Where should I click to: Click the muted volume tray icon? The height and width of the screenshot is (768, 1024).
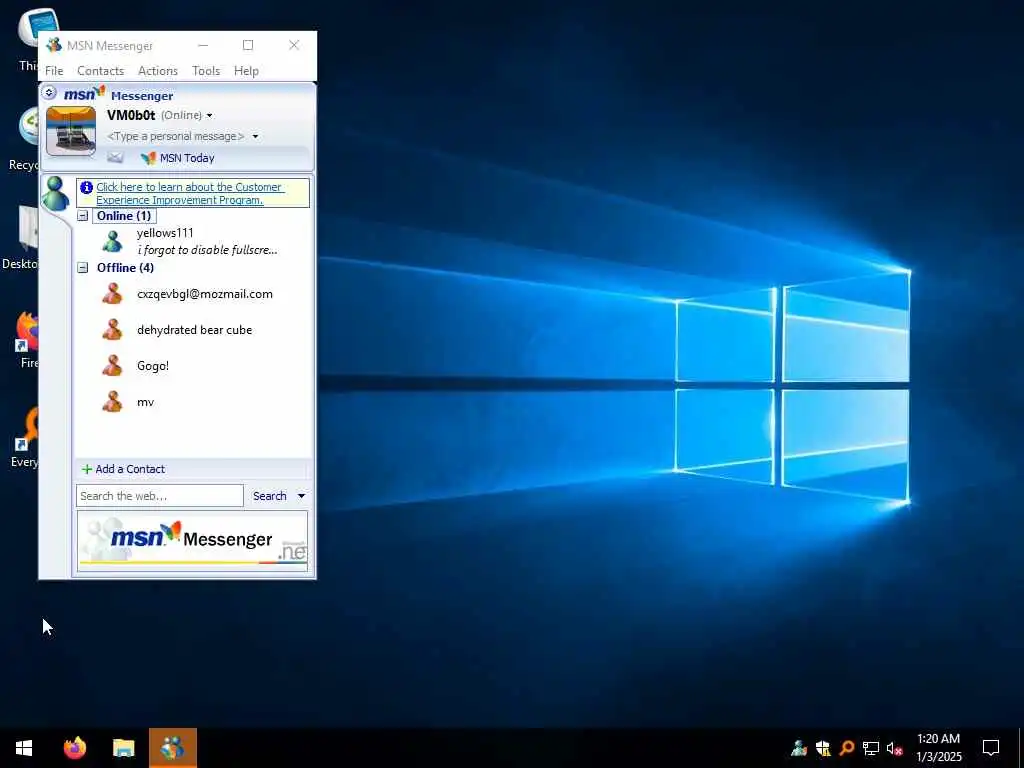(x=895, y=748)
